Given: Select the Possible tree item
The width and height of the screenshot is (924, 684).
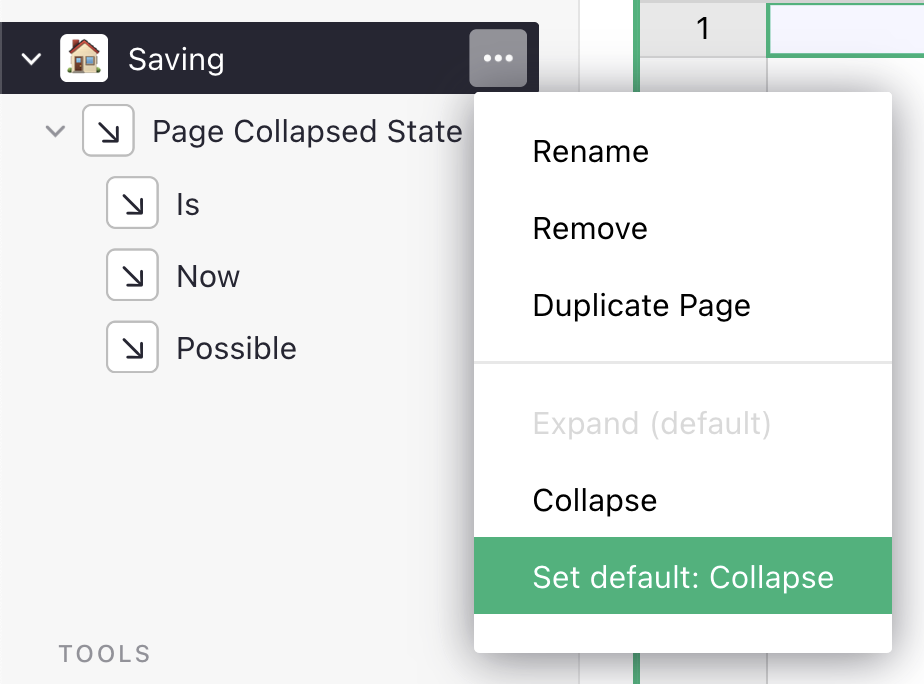Looking at the screenshot, I should coord(236,348).
